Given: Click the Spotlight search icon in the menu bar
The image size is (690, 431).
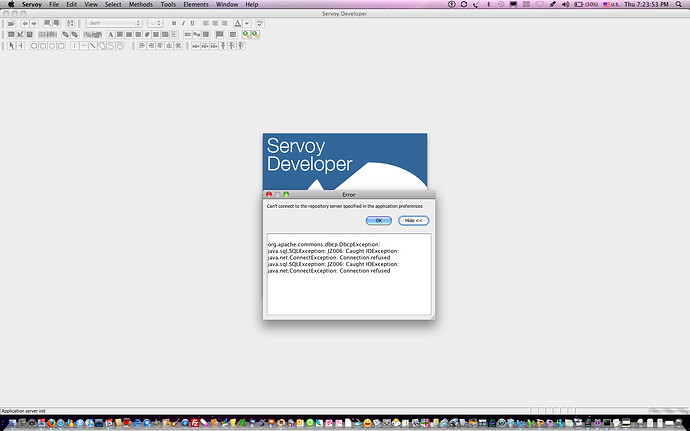Looking at the screenshot, I should tap(679, 4).
